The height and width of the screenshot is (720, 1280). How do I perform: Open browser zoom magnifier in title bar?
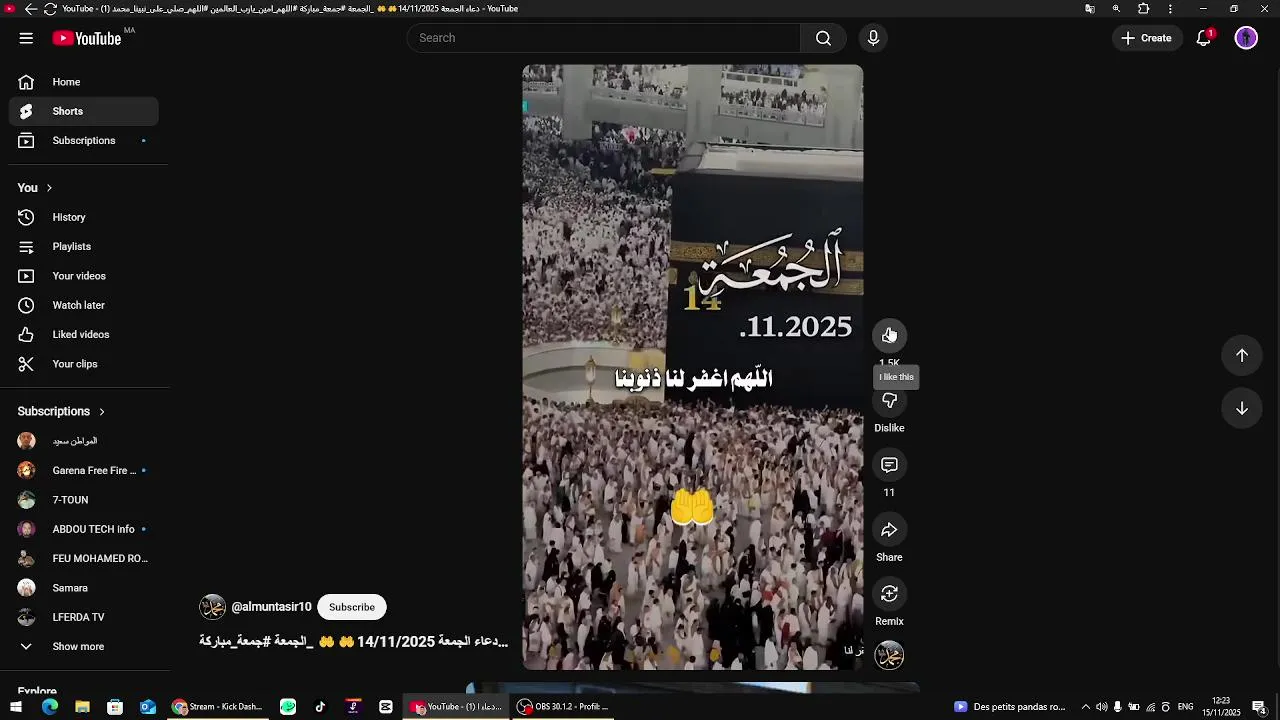click(x=1117, y=9)
